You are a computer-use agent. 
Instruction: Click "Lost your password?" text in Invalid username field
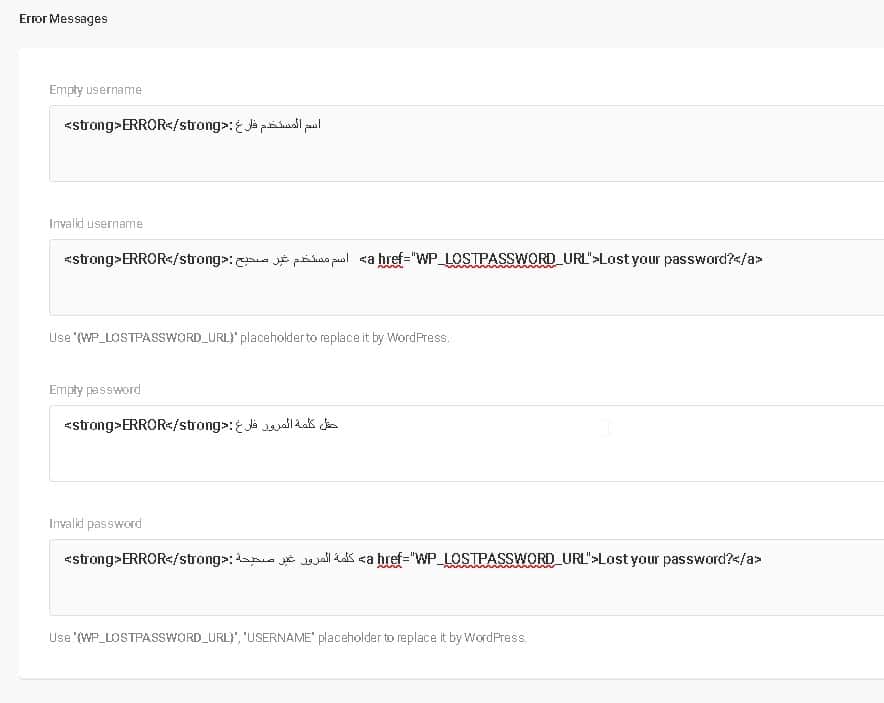(665, 259)
